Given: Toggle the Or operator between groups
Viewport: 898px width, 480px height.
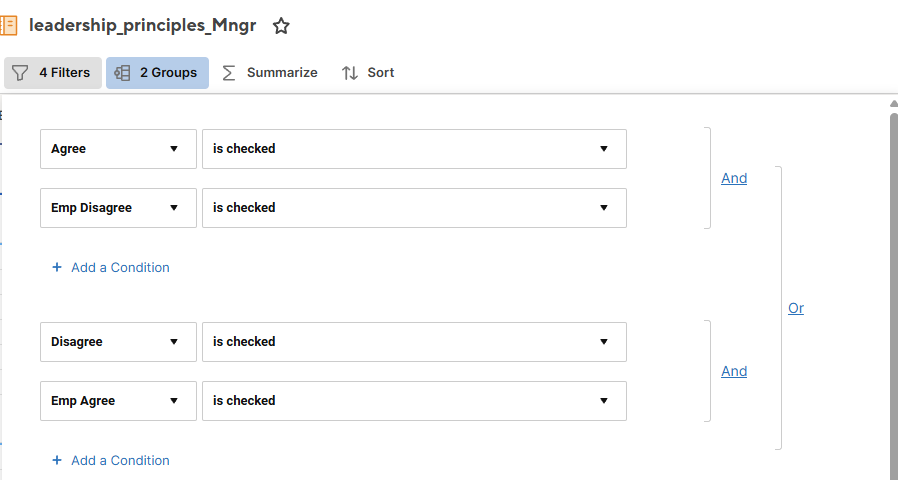Looking at the screenshot, I should (x=796, y=308).
